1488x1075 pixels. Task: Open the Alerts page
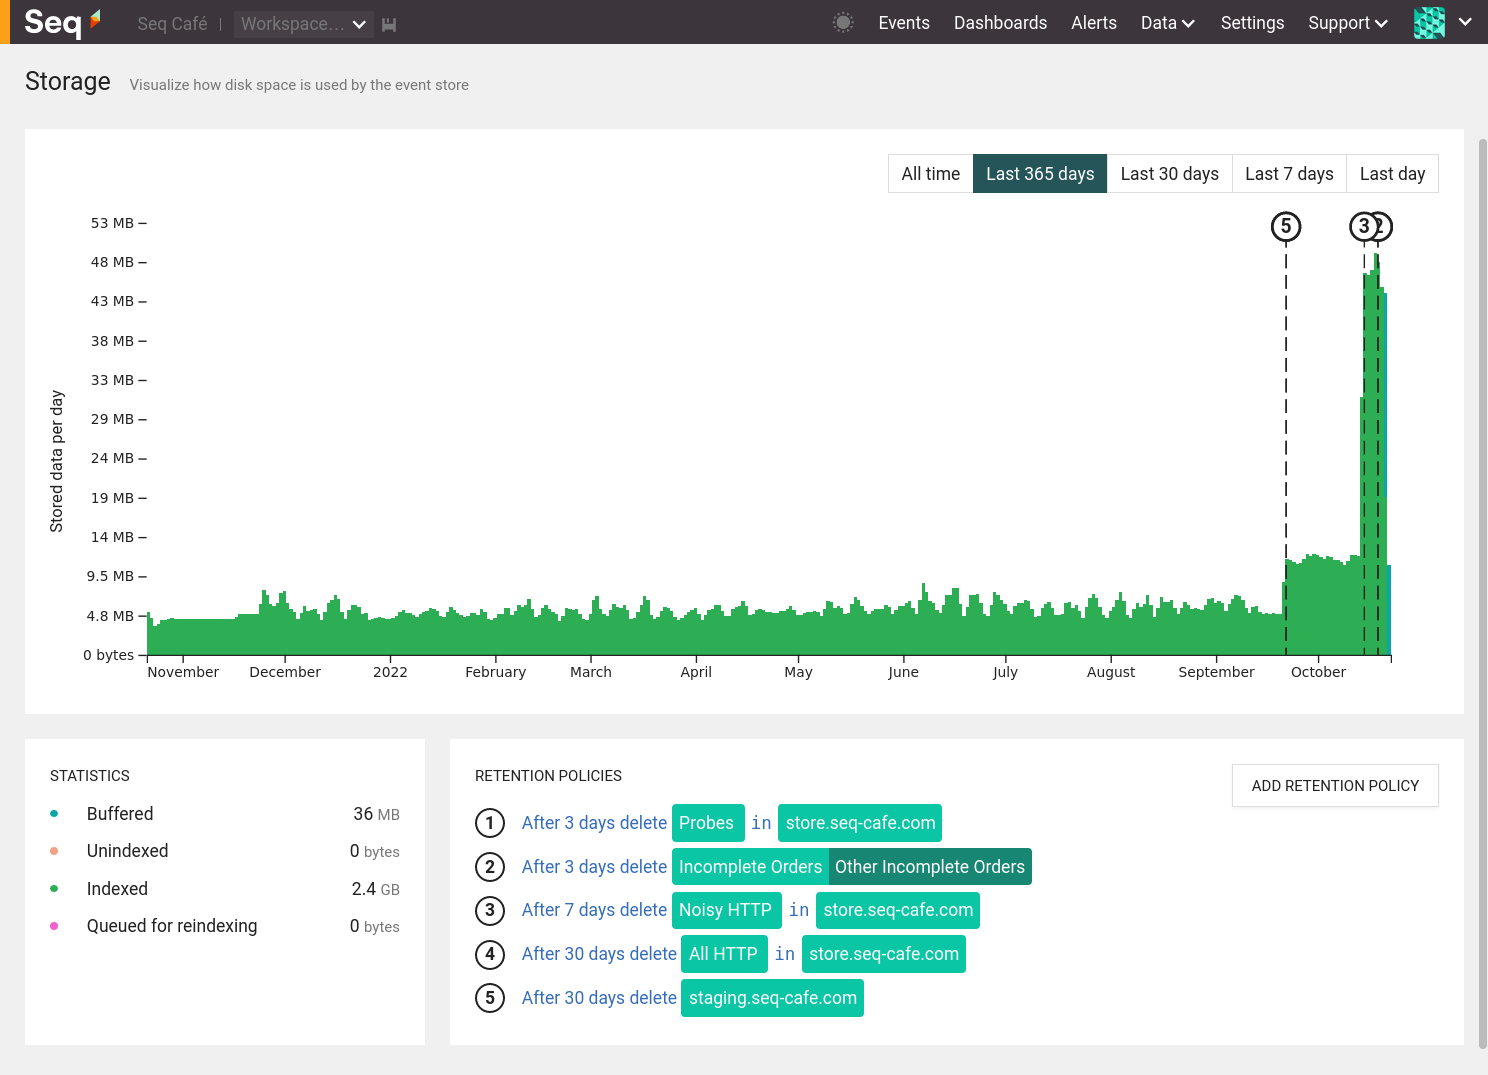1094,23
